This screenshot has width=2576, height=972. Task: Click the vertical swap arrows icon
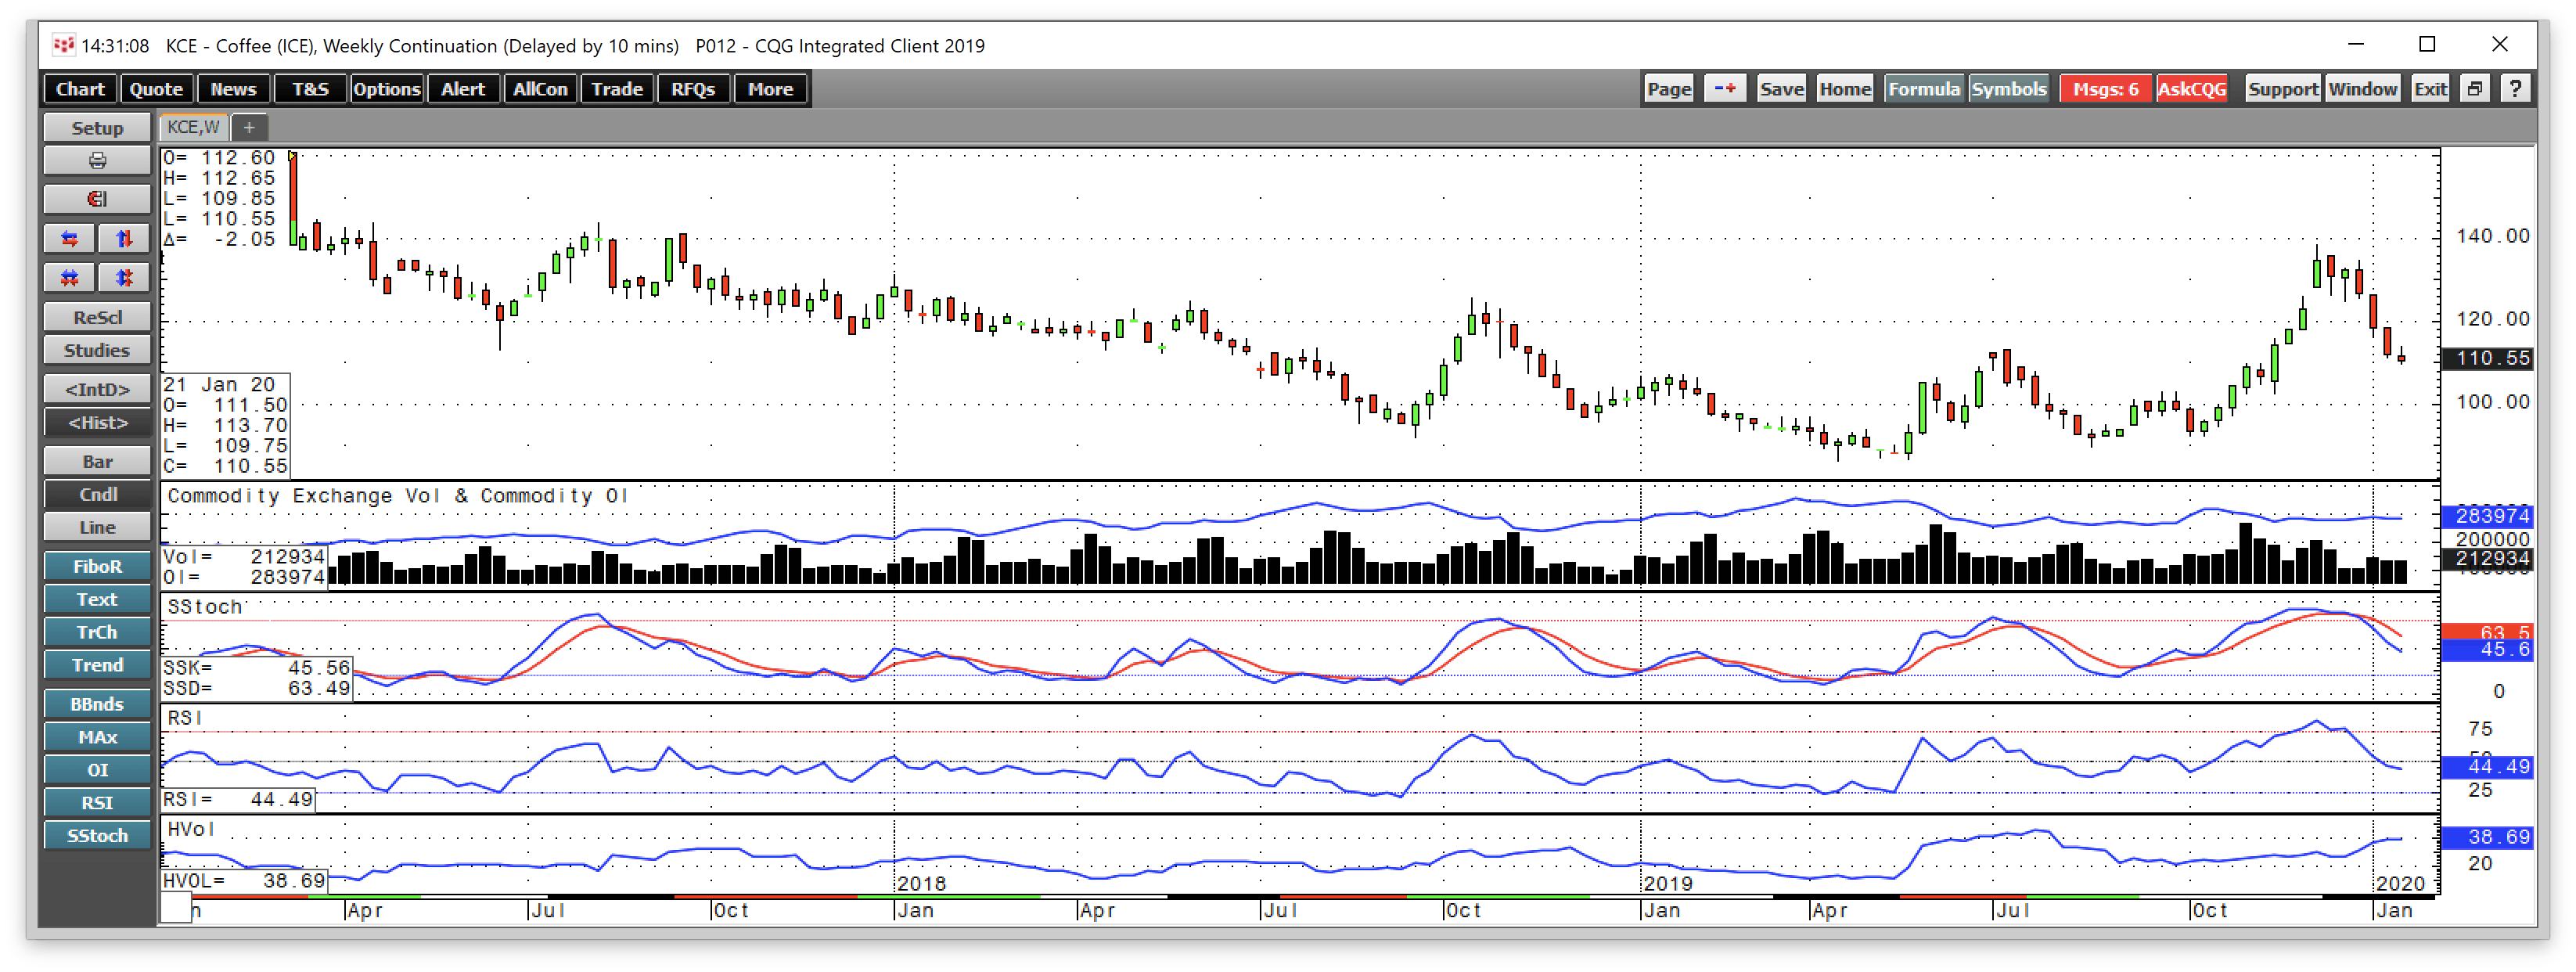pos(124,238)
